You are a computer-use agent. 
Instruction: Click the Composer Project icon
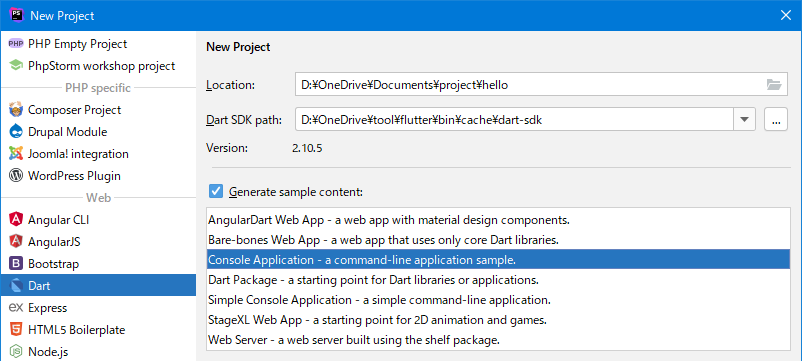point(16,110)
